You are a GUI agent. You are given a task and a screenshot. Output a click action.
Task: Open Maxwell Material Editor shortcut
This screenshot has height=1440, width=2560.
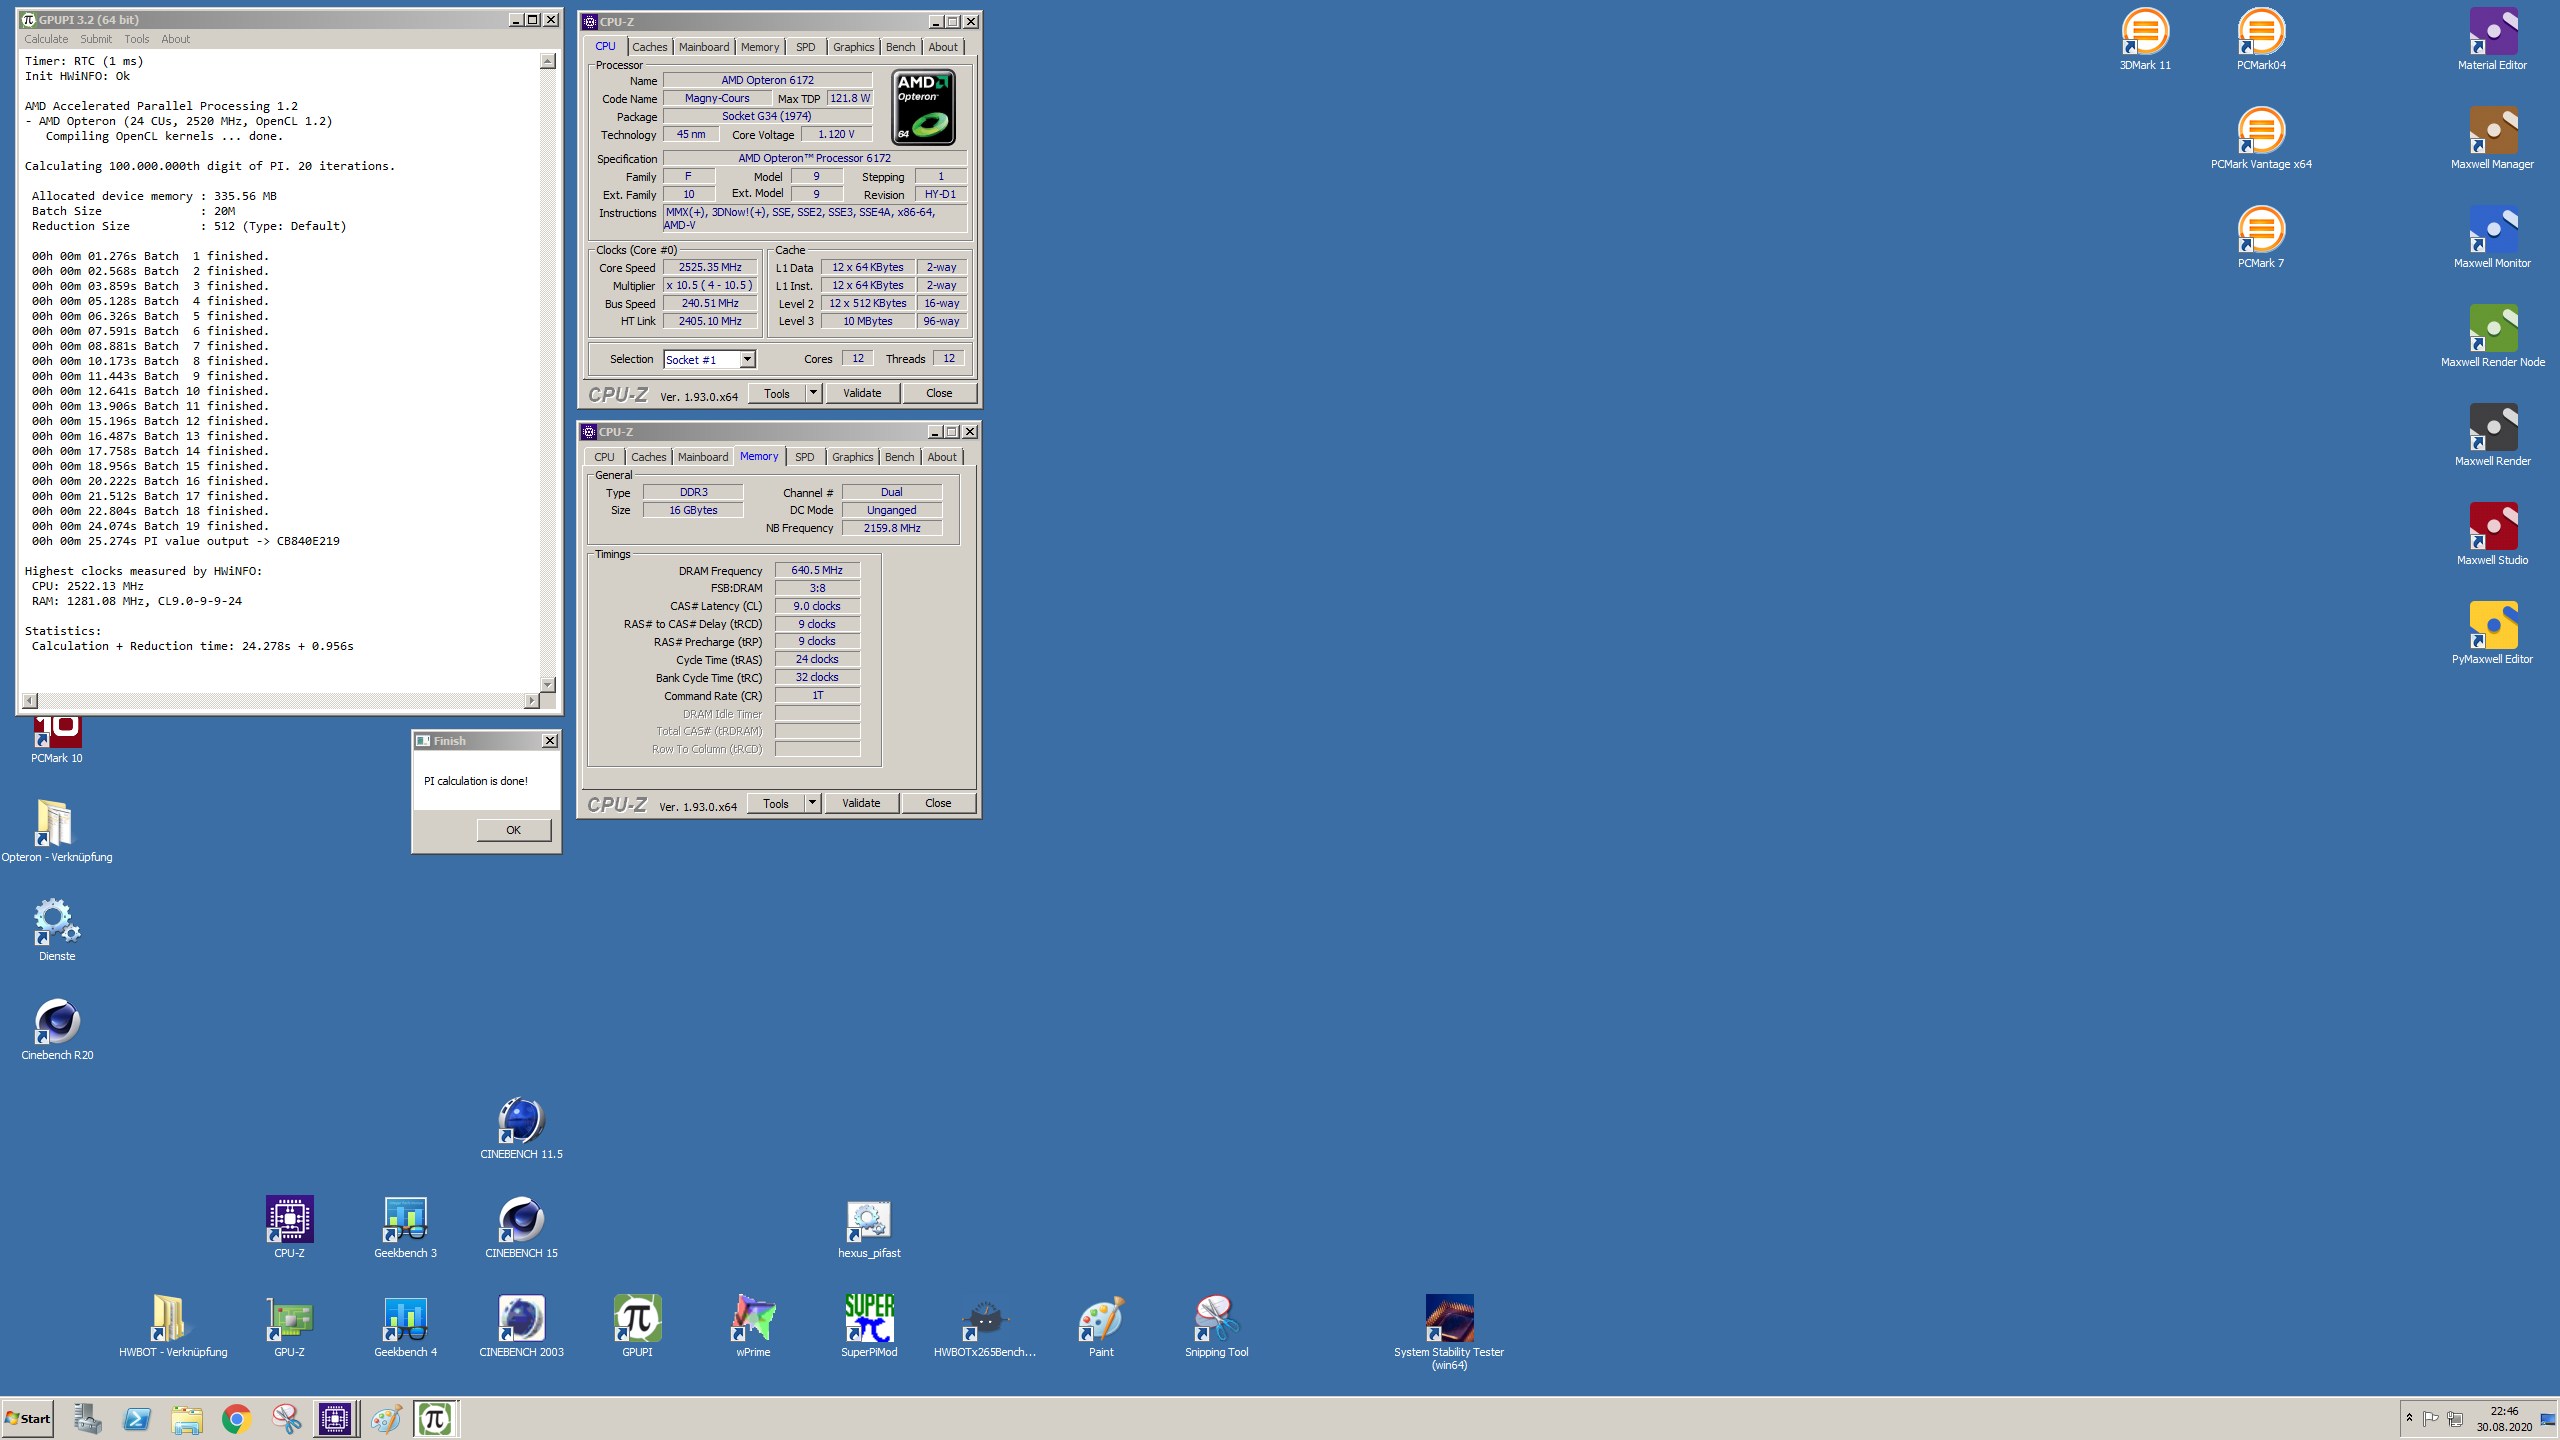pos(2492,39)
